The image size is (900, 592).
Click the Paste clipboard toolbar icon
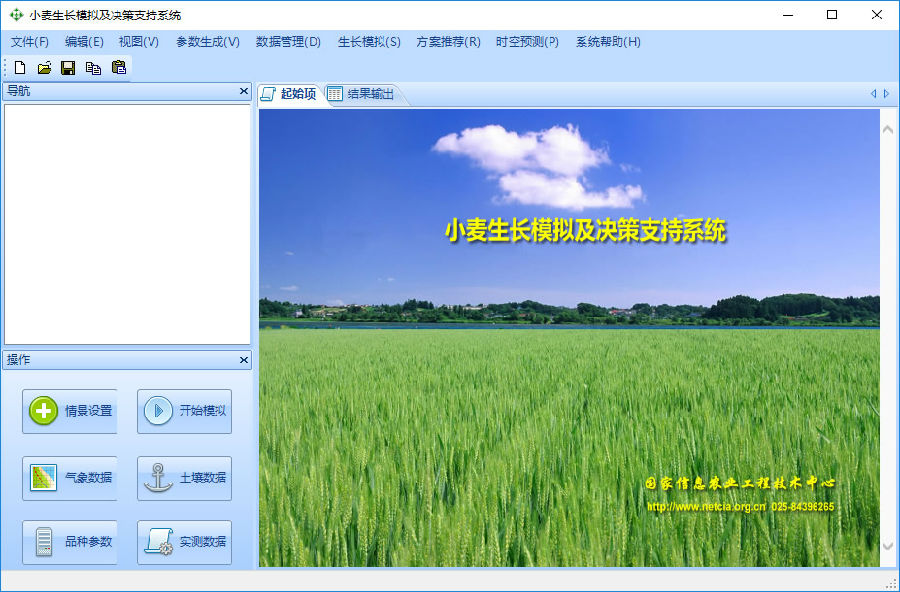coord(119,68)
